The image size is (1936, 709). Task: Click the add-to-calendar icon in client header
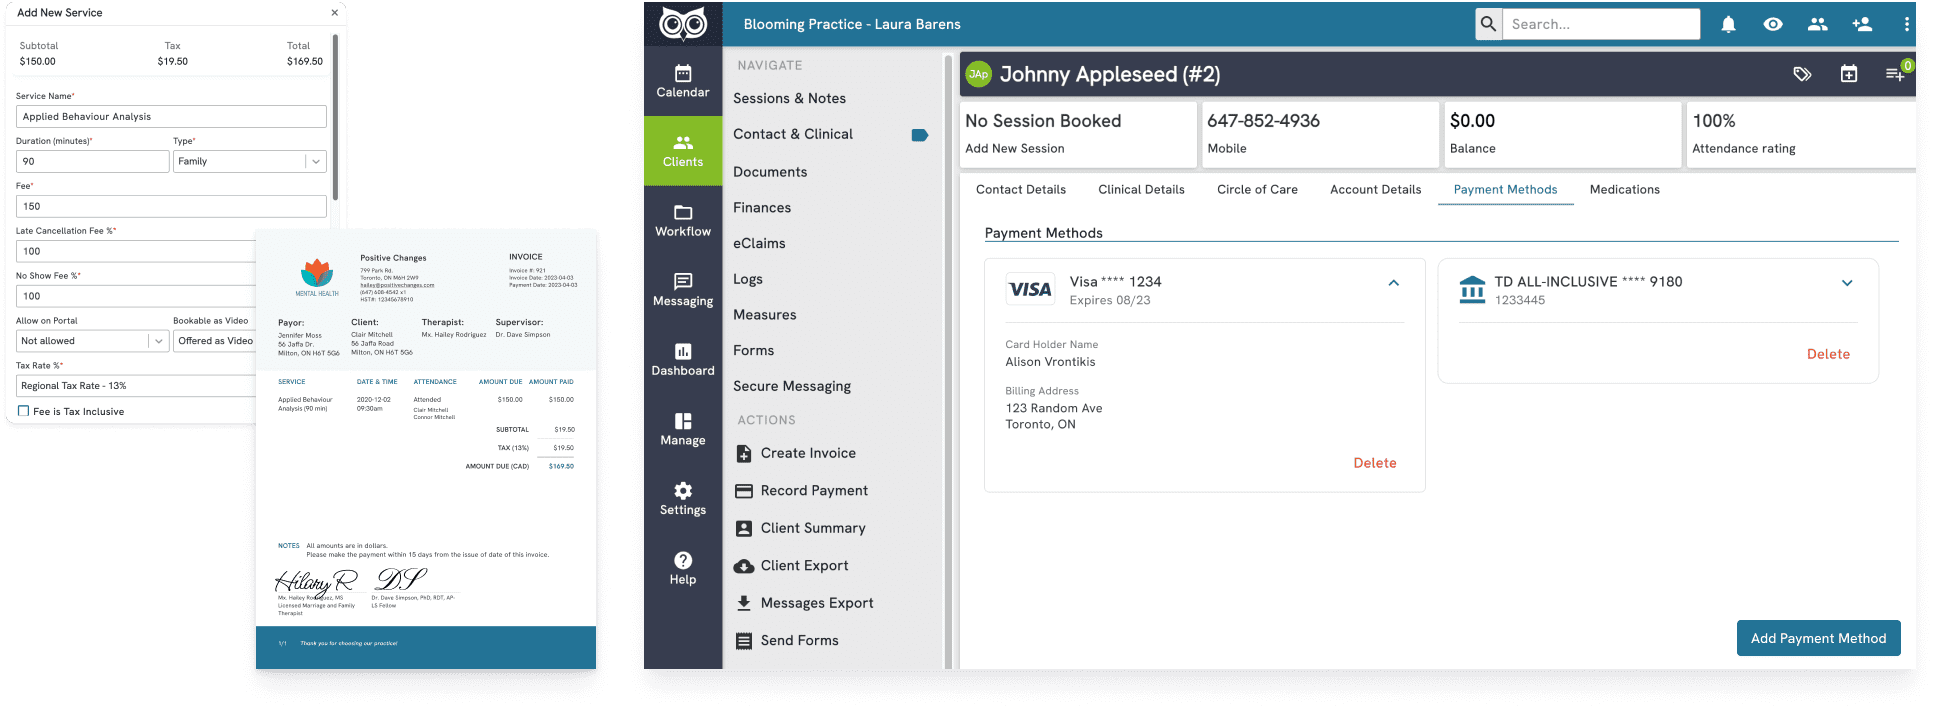click(1848, 74)
